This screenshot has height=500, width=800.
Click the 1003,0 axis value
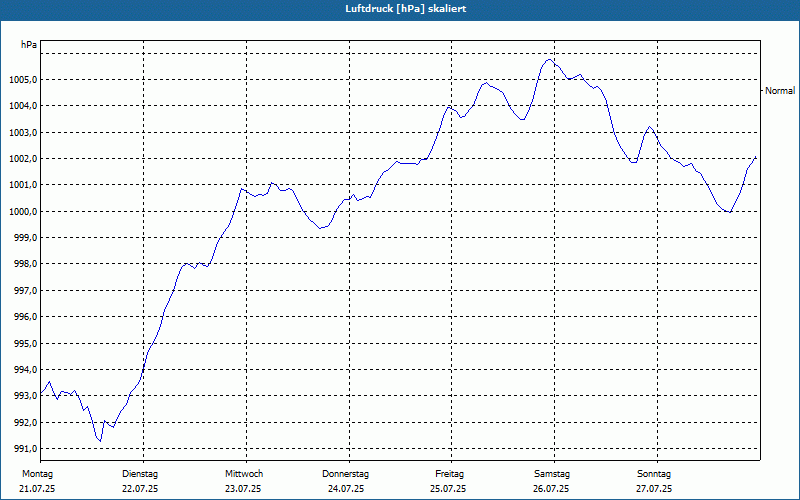click(x=23, y=133)
